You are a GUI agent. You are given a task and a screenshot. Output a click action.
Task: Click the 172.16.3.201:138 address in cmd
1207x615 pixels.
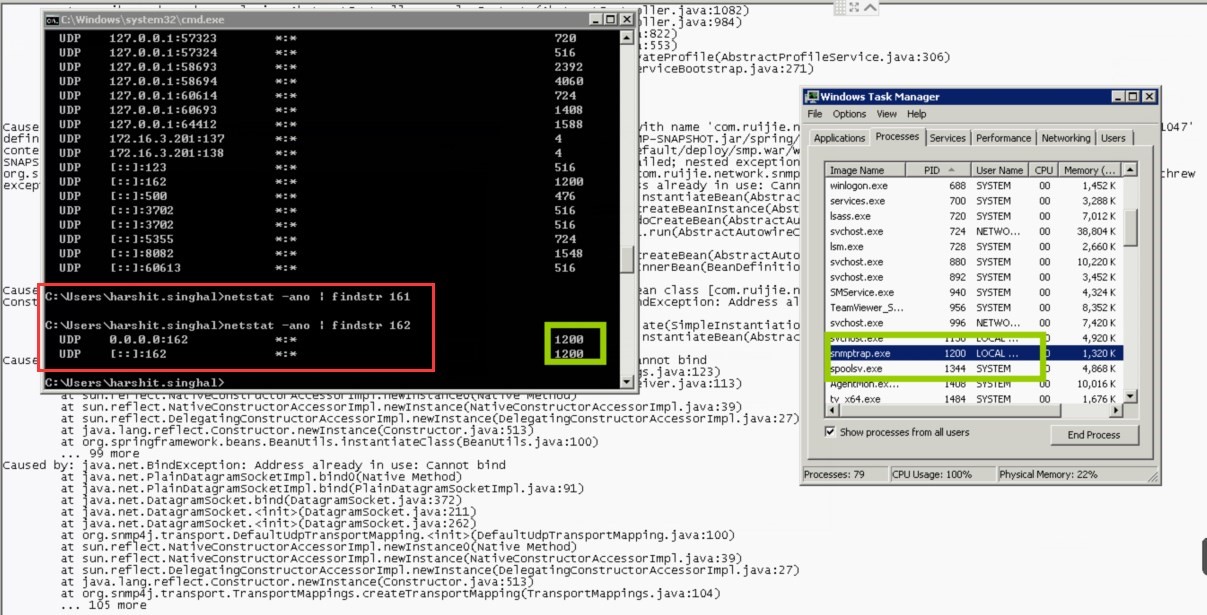[x=166, y=153]
